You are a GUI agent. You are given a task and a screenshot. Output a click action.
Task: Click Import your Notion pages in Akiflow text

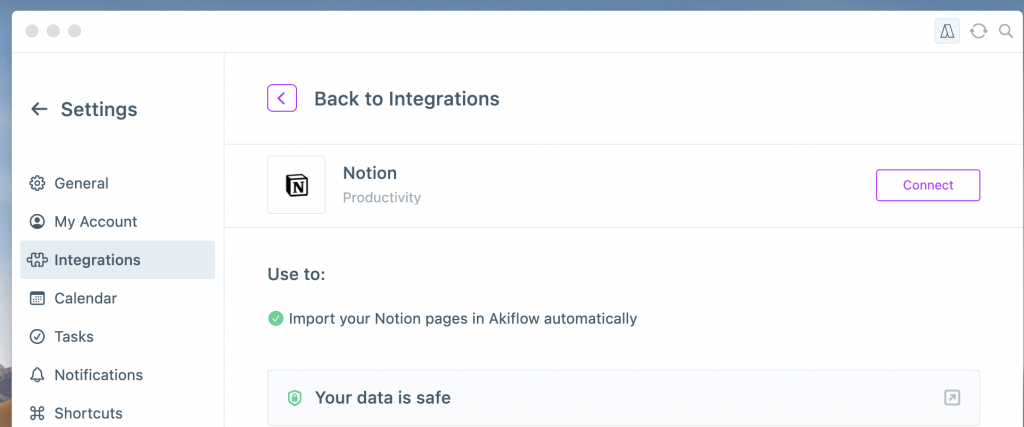pos(462,319)
